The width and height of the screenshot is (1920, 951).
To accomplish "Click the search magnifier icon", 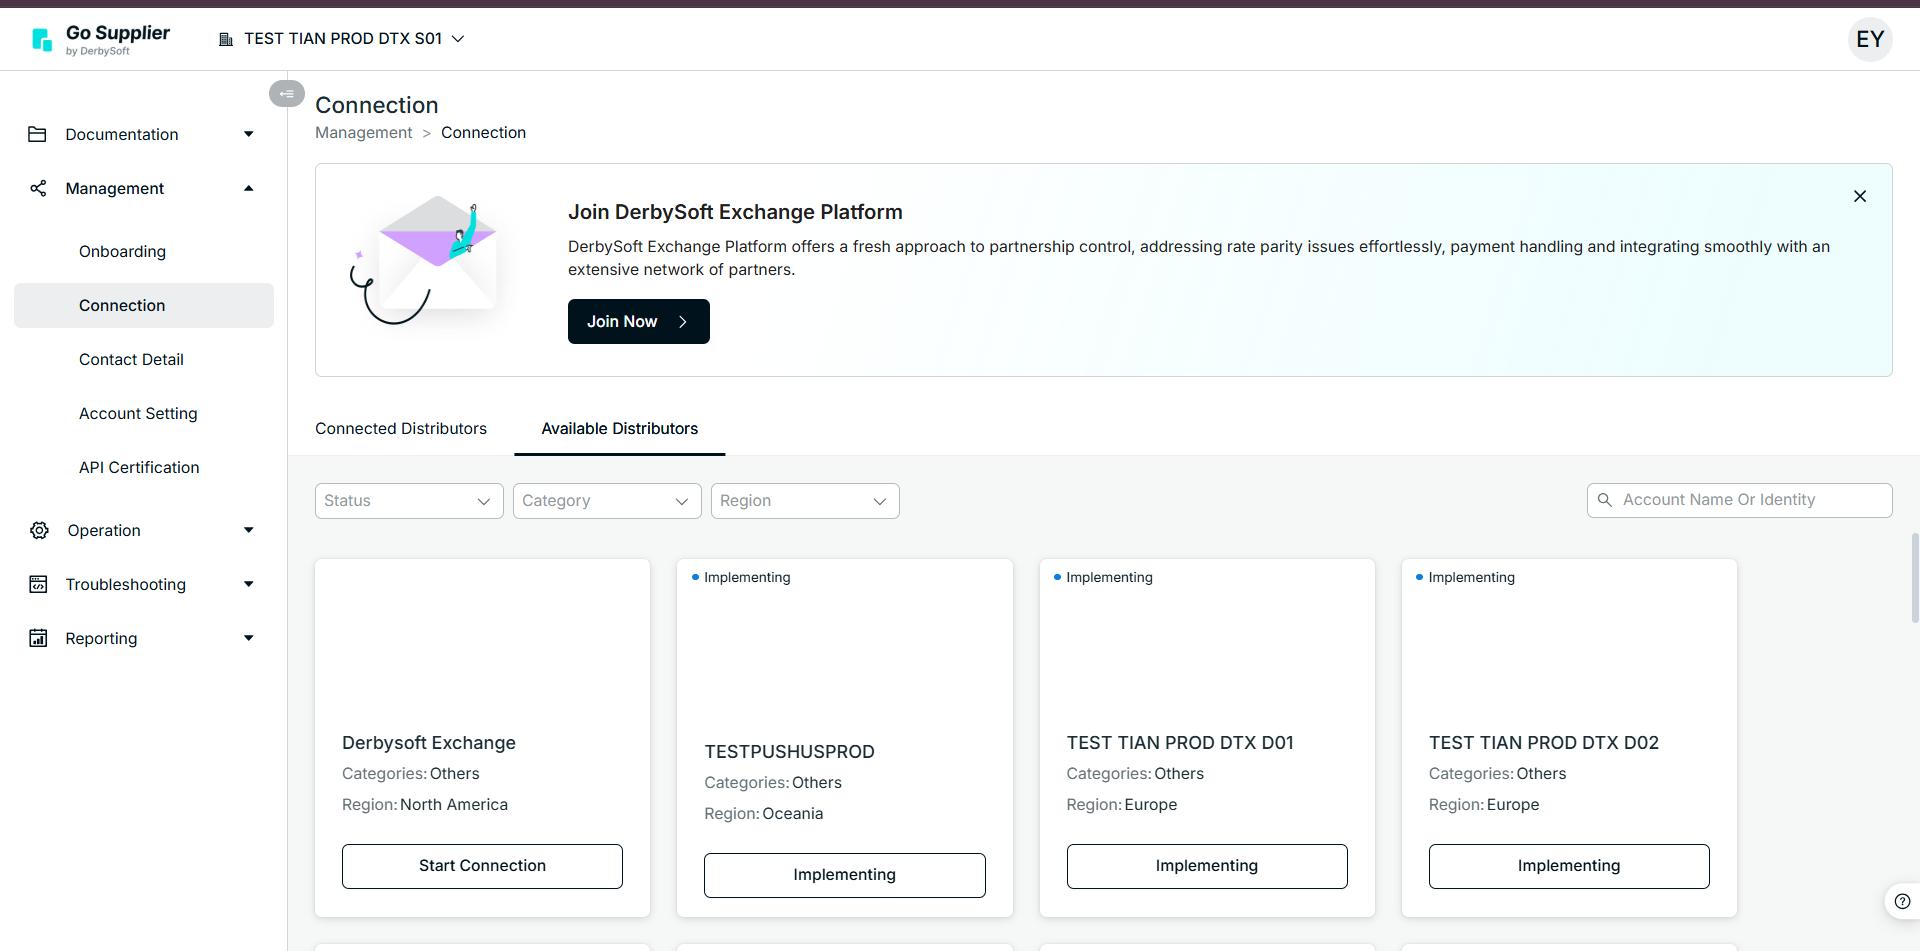I will tap(1605, 500).
